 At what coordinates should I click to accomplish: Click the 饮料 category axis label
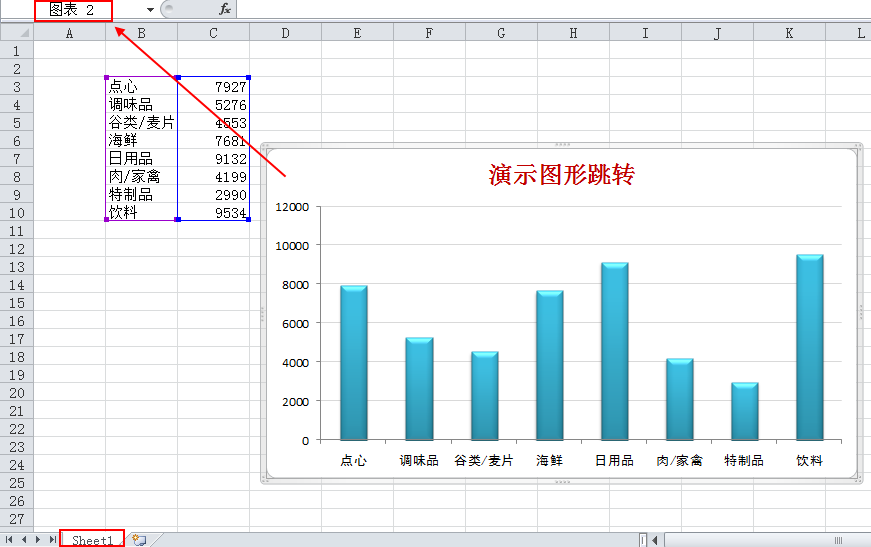(809, 460)
